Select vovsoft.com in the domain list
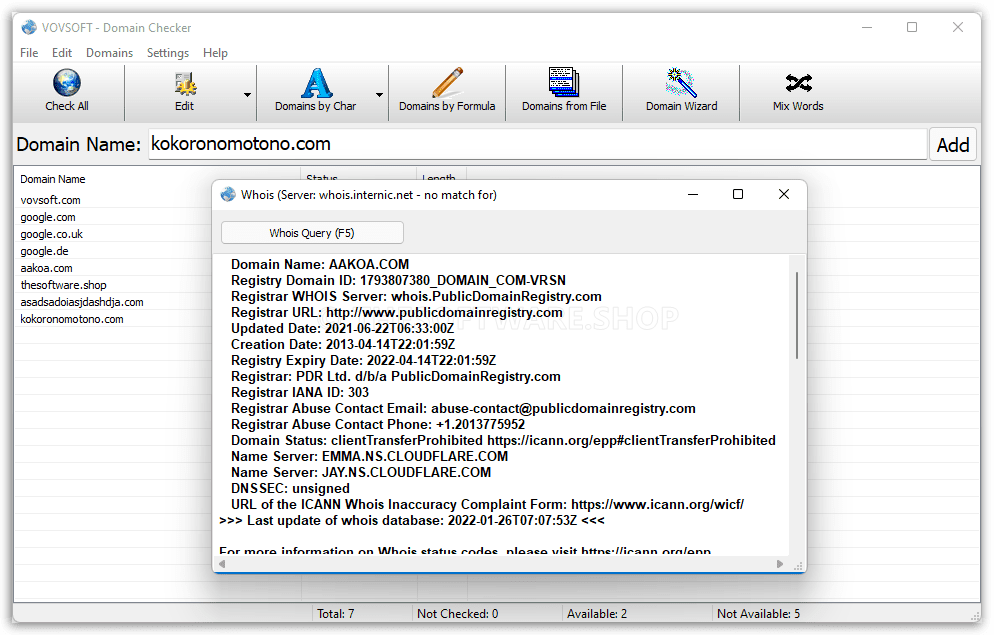 pyautogui.click(x=50, y=200)
